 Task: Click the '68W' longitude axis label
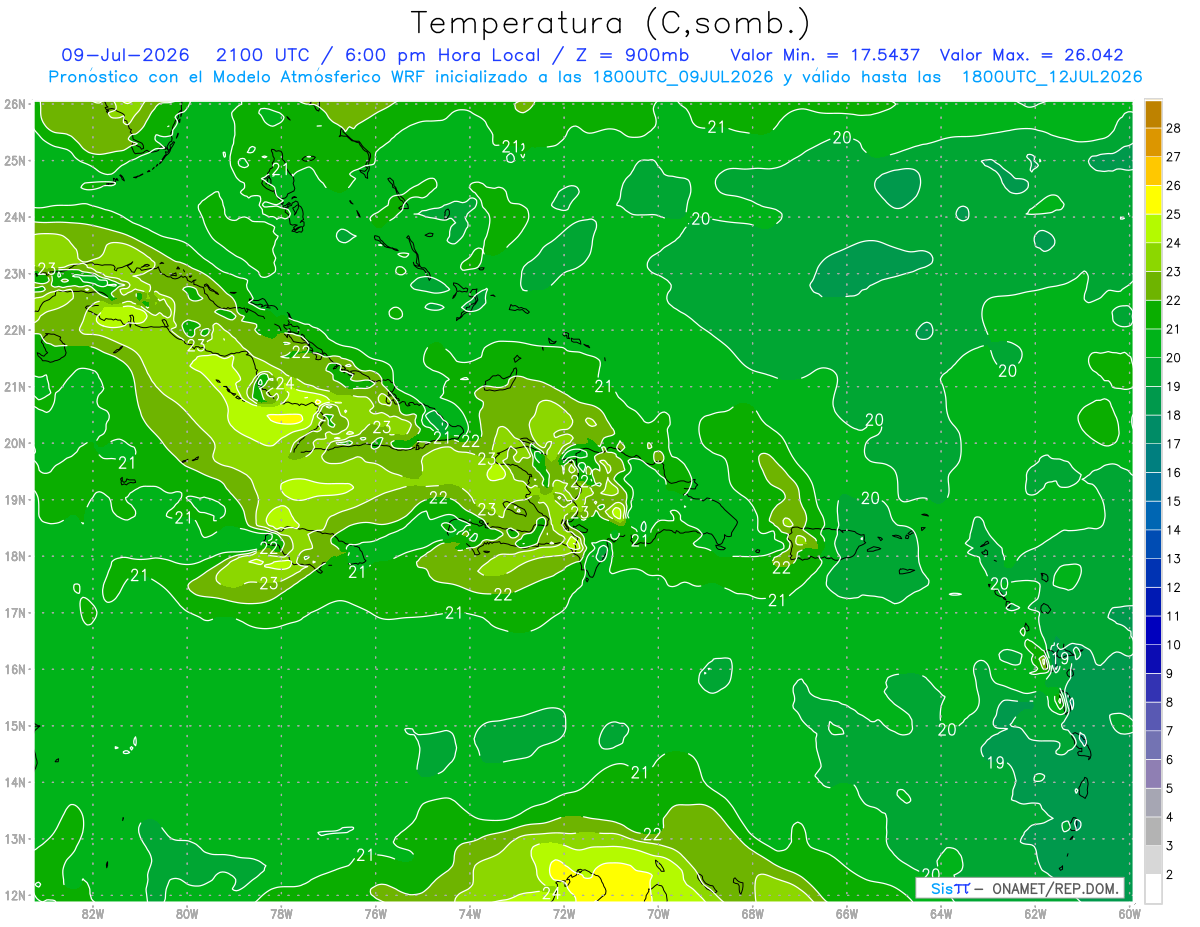752,913
